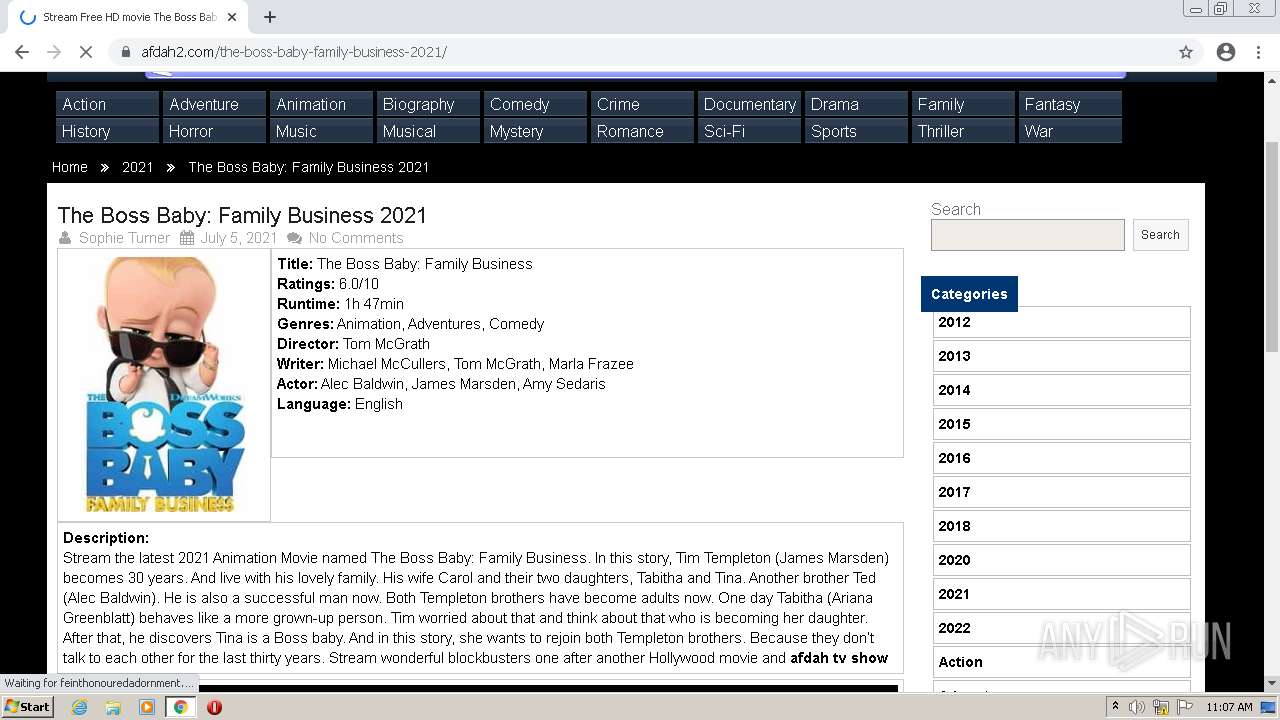This screenshot has width=1280, height=720.
Task: Open the Chrome taskbar icon
Action: [181, 707]
